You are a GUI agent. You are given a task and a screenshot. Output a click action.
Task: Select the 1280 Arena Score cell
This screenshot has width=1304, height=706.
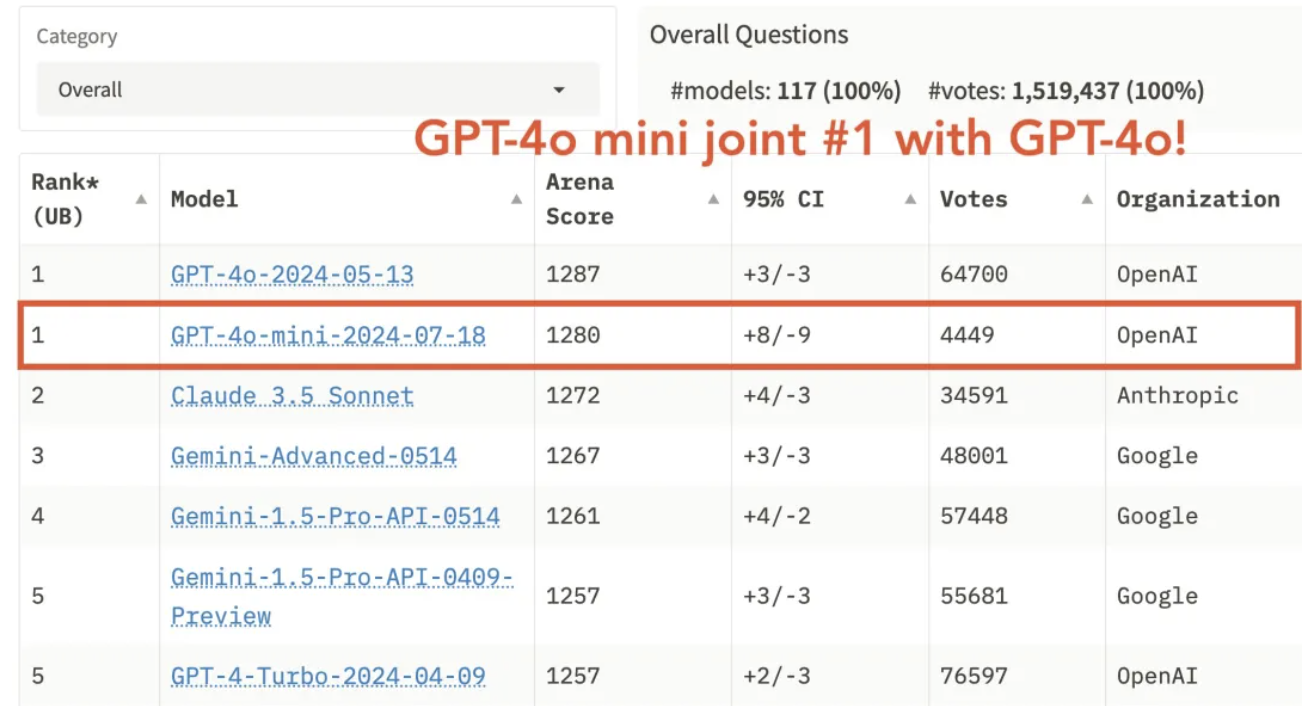573,335
